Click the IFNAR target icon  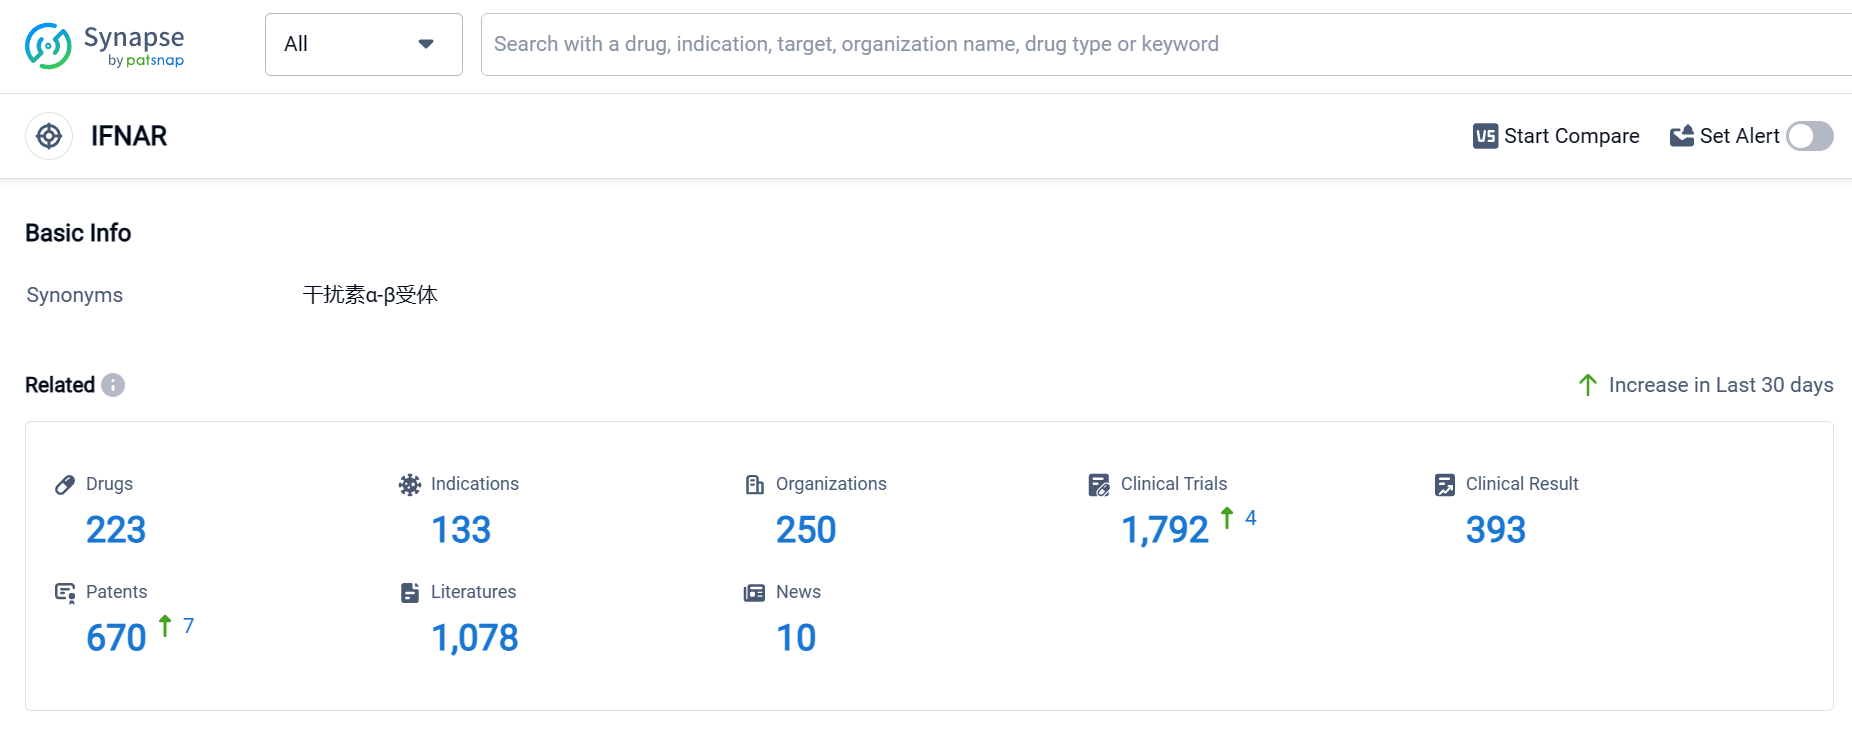point(49,136)
